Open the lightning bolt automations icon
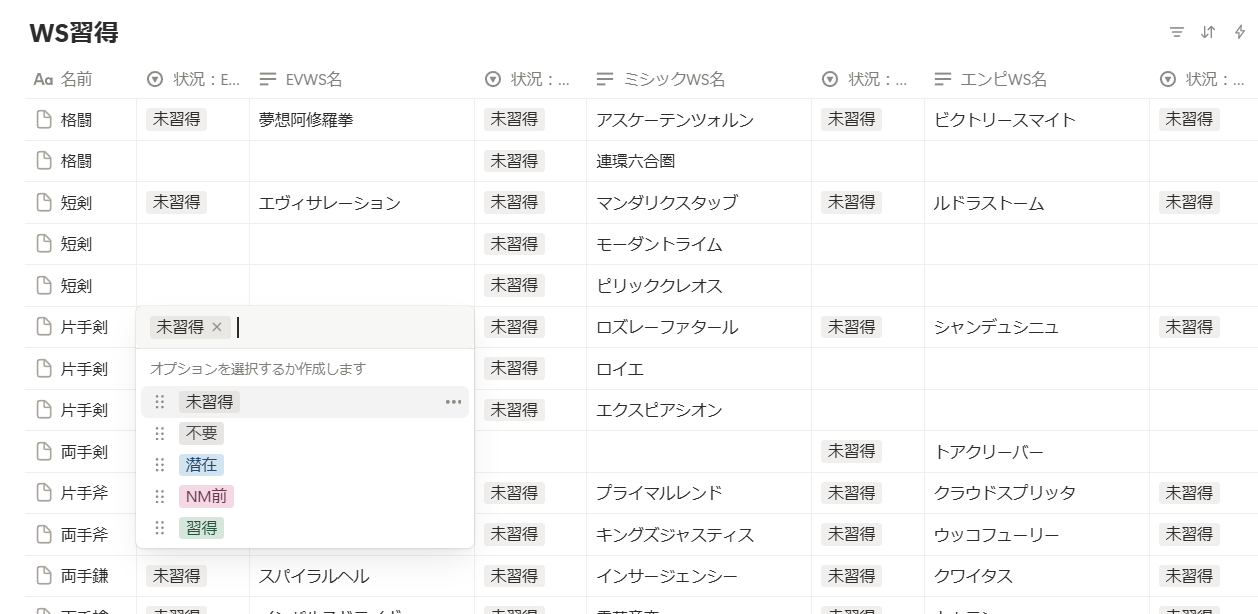This screenshot has width=1258, height=614. point(1241,32)
